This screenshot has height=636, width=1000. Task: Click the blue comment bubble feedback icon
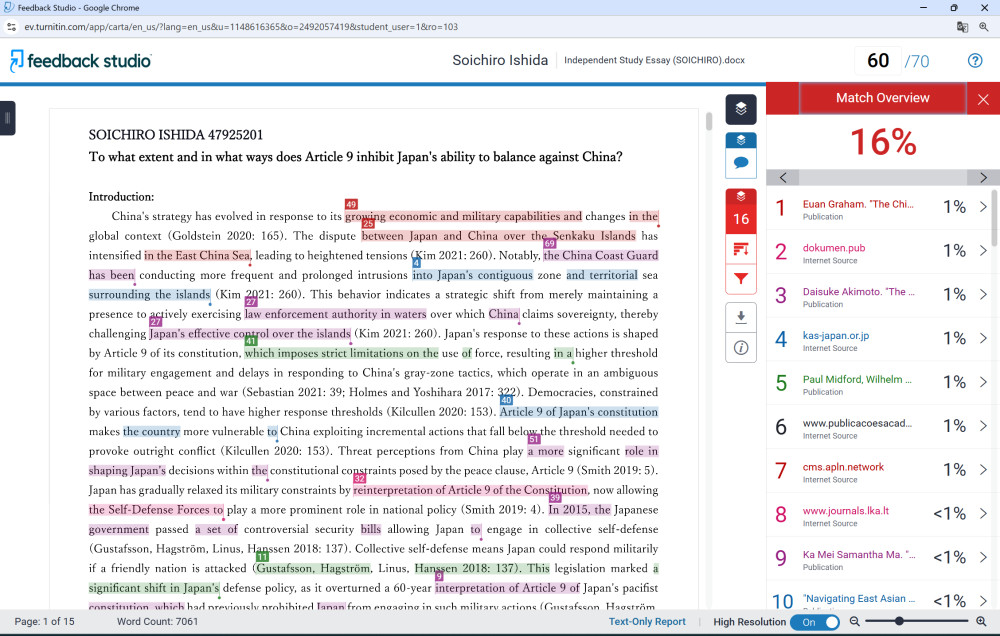[741, 162]
